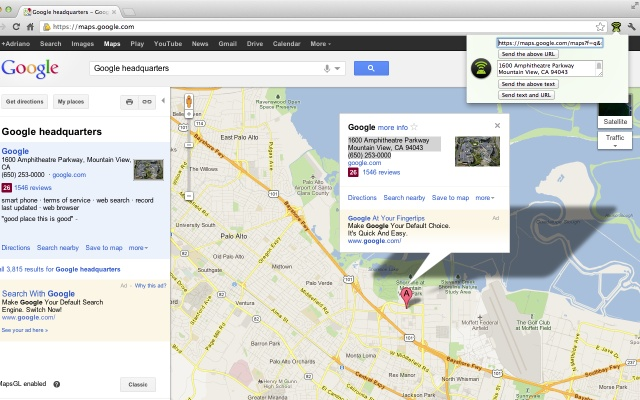Open Gmail from the Google bar
The width and height of the screenshot is (640, 400).
click(x=228, y=44)
